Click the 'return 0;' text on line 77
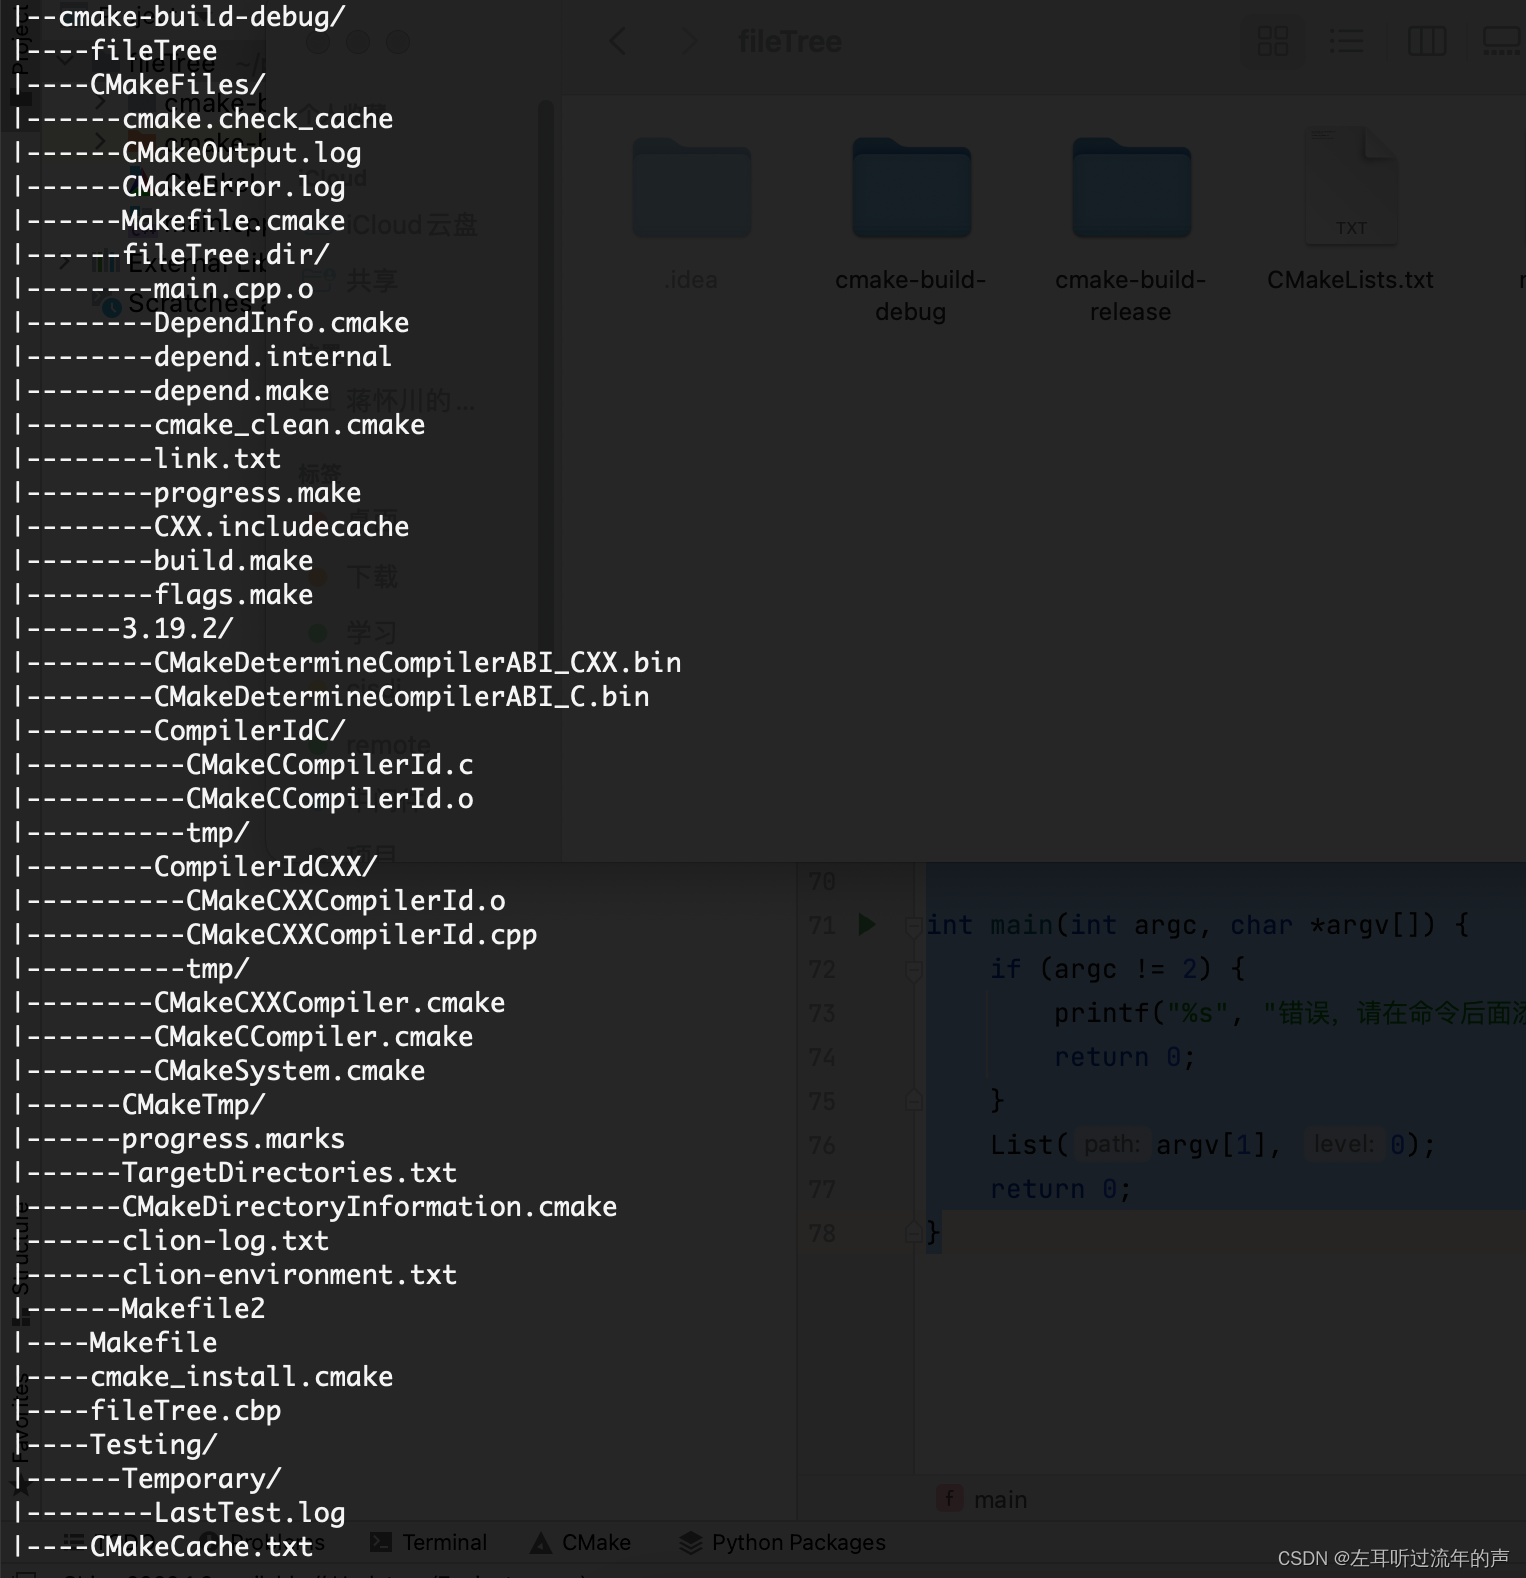This screenshot has width=1526, height=1578. point(1061,1189)
